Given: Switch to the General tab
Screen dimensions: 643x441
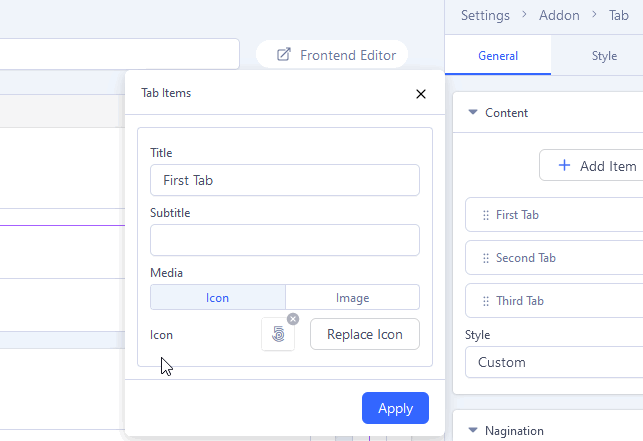Looking at the screenshot, I should click(498, 56).
